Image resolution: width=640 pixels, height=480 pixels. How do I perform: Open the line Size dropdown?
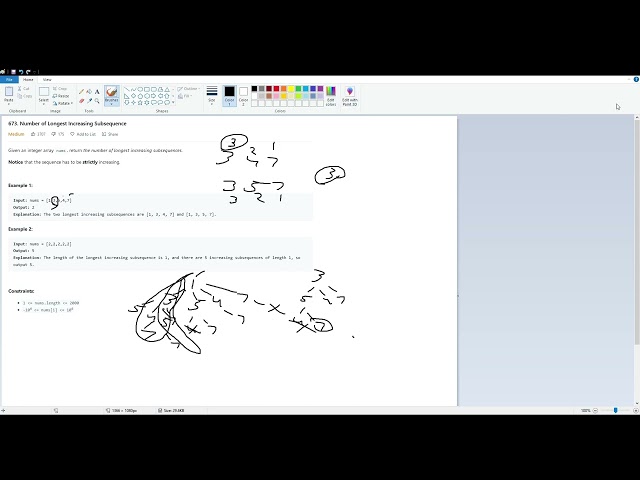211,96
